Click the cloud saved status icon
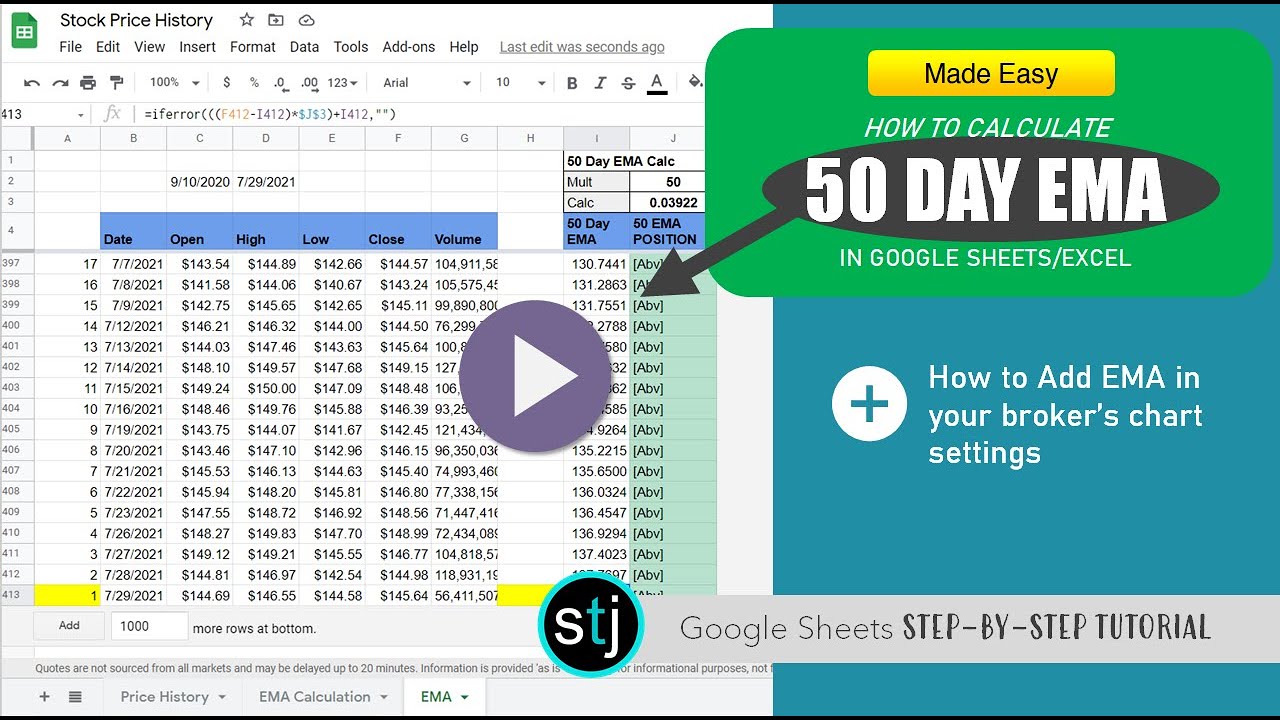This screenshot has height=720, width=1280. (x=307, y=20)
